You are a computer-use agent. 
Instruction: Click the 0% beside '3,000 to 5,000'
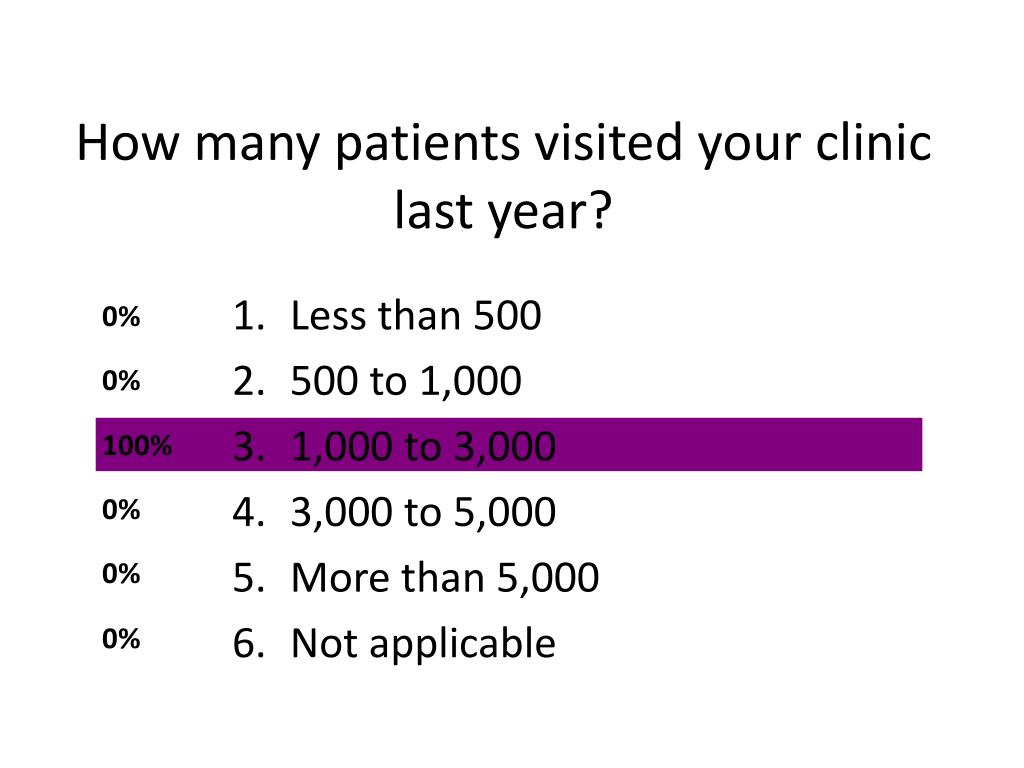(121, 510)
